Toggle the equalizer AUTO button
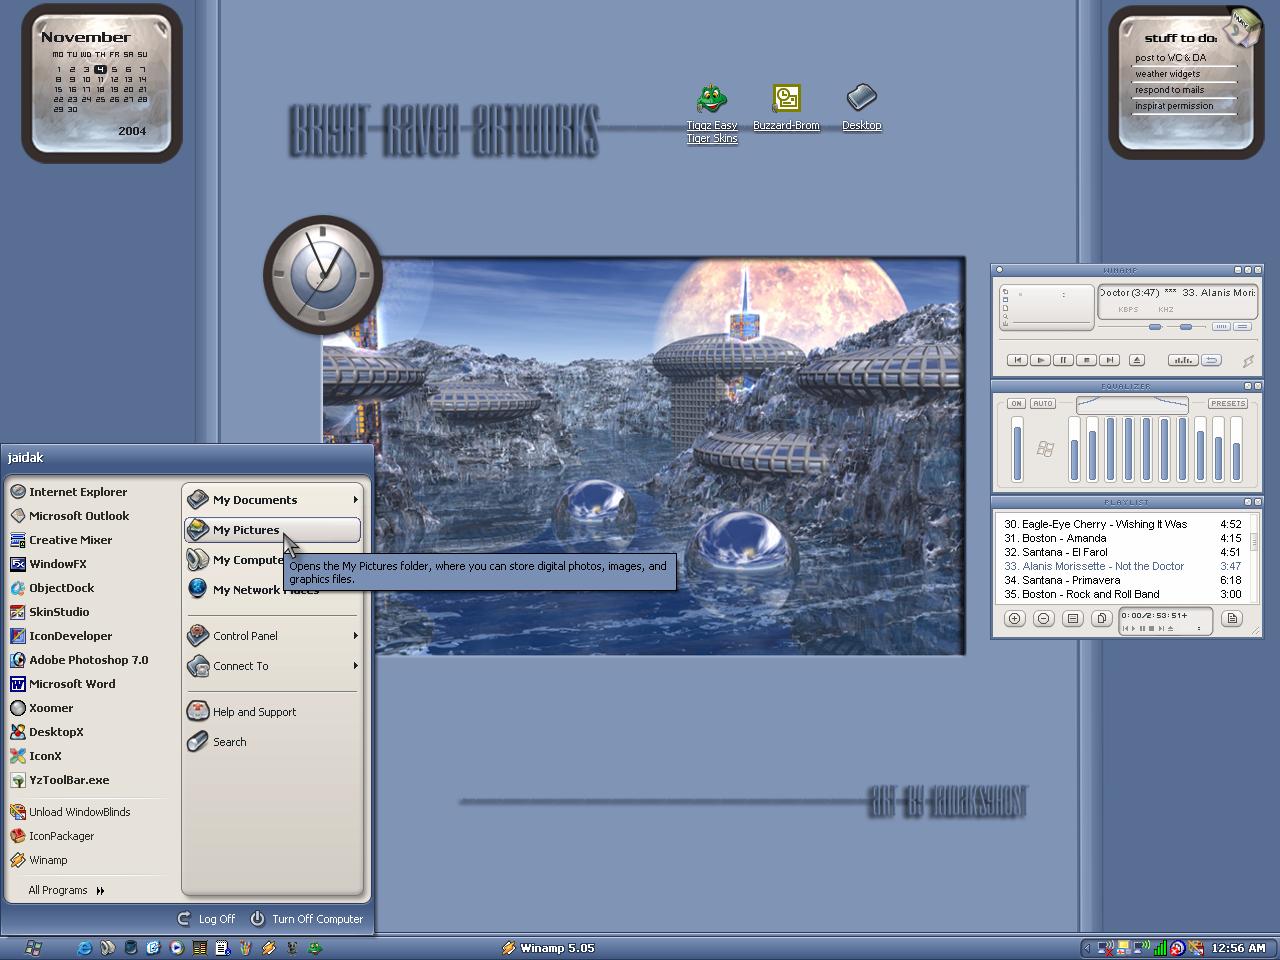The width and height of the screenshot is (1280, 960). point(1043,403)
